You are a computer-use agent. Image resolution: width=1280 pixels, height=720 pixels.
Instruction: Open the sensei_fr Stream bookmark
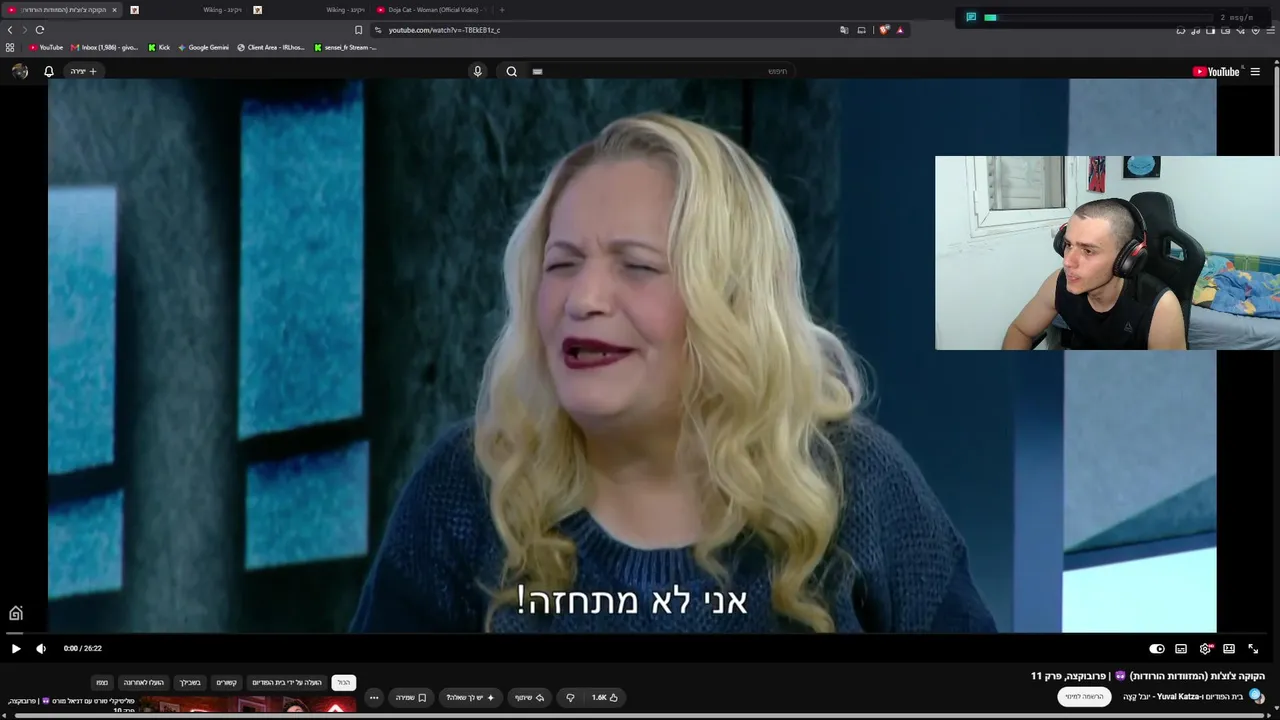(x=345, y=47)
